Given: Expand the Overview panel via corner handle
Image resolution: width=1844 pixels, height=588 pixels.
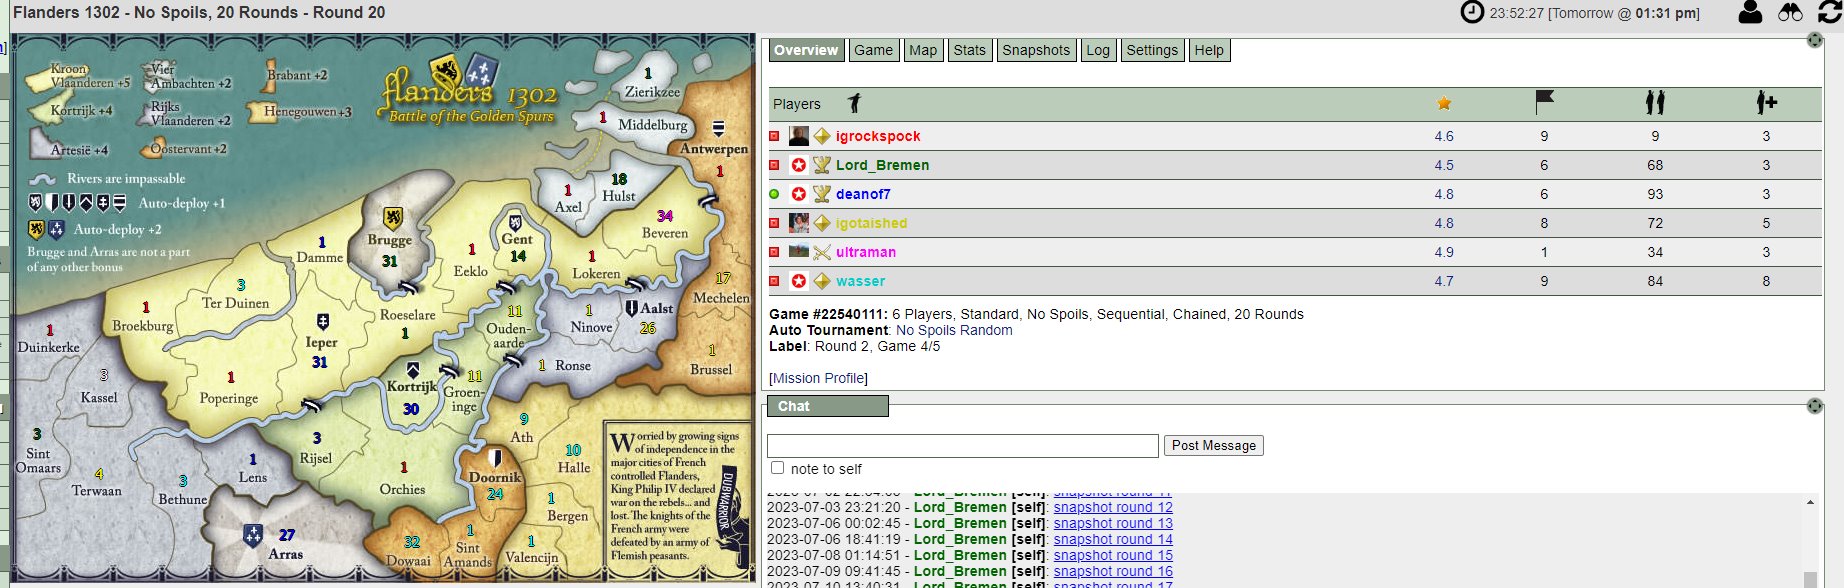Looking at the screenshot, I should tap(1815, 40).
